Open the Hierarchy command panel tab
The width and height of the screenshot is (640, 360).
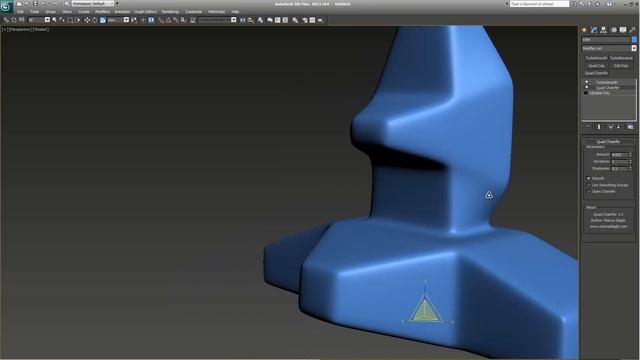coord(603,30)
